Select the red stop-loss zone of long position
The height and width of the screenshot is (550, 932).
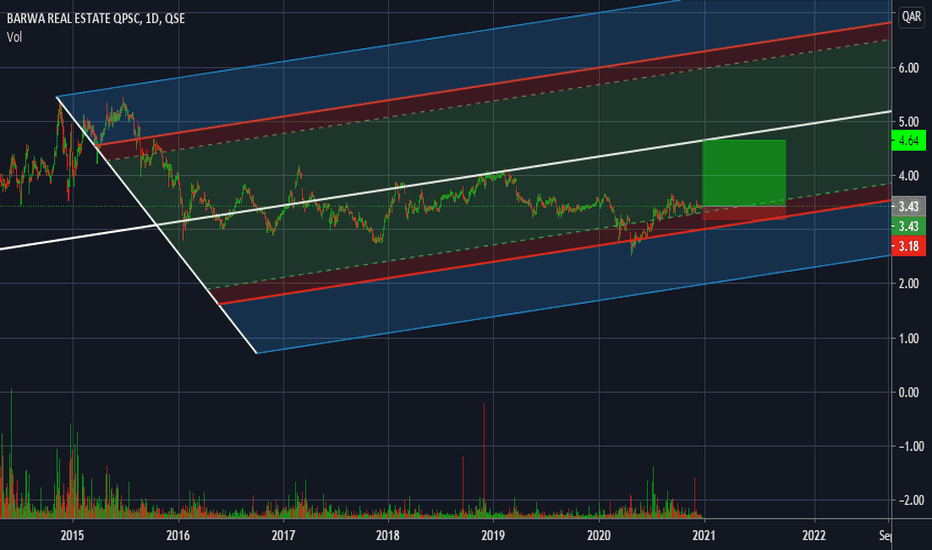click(x=744, y=213)
